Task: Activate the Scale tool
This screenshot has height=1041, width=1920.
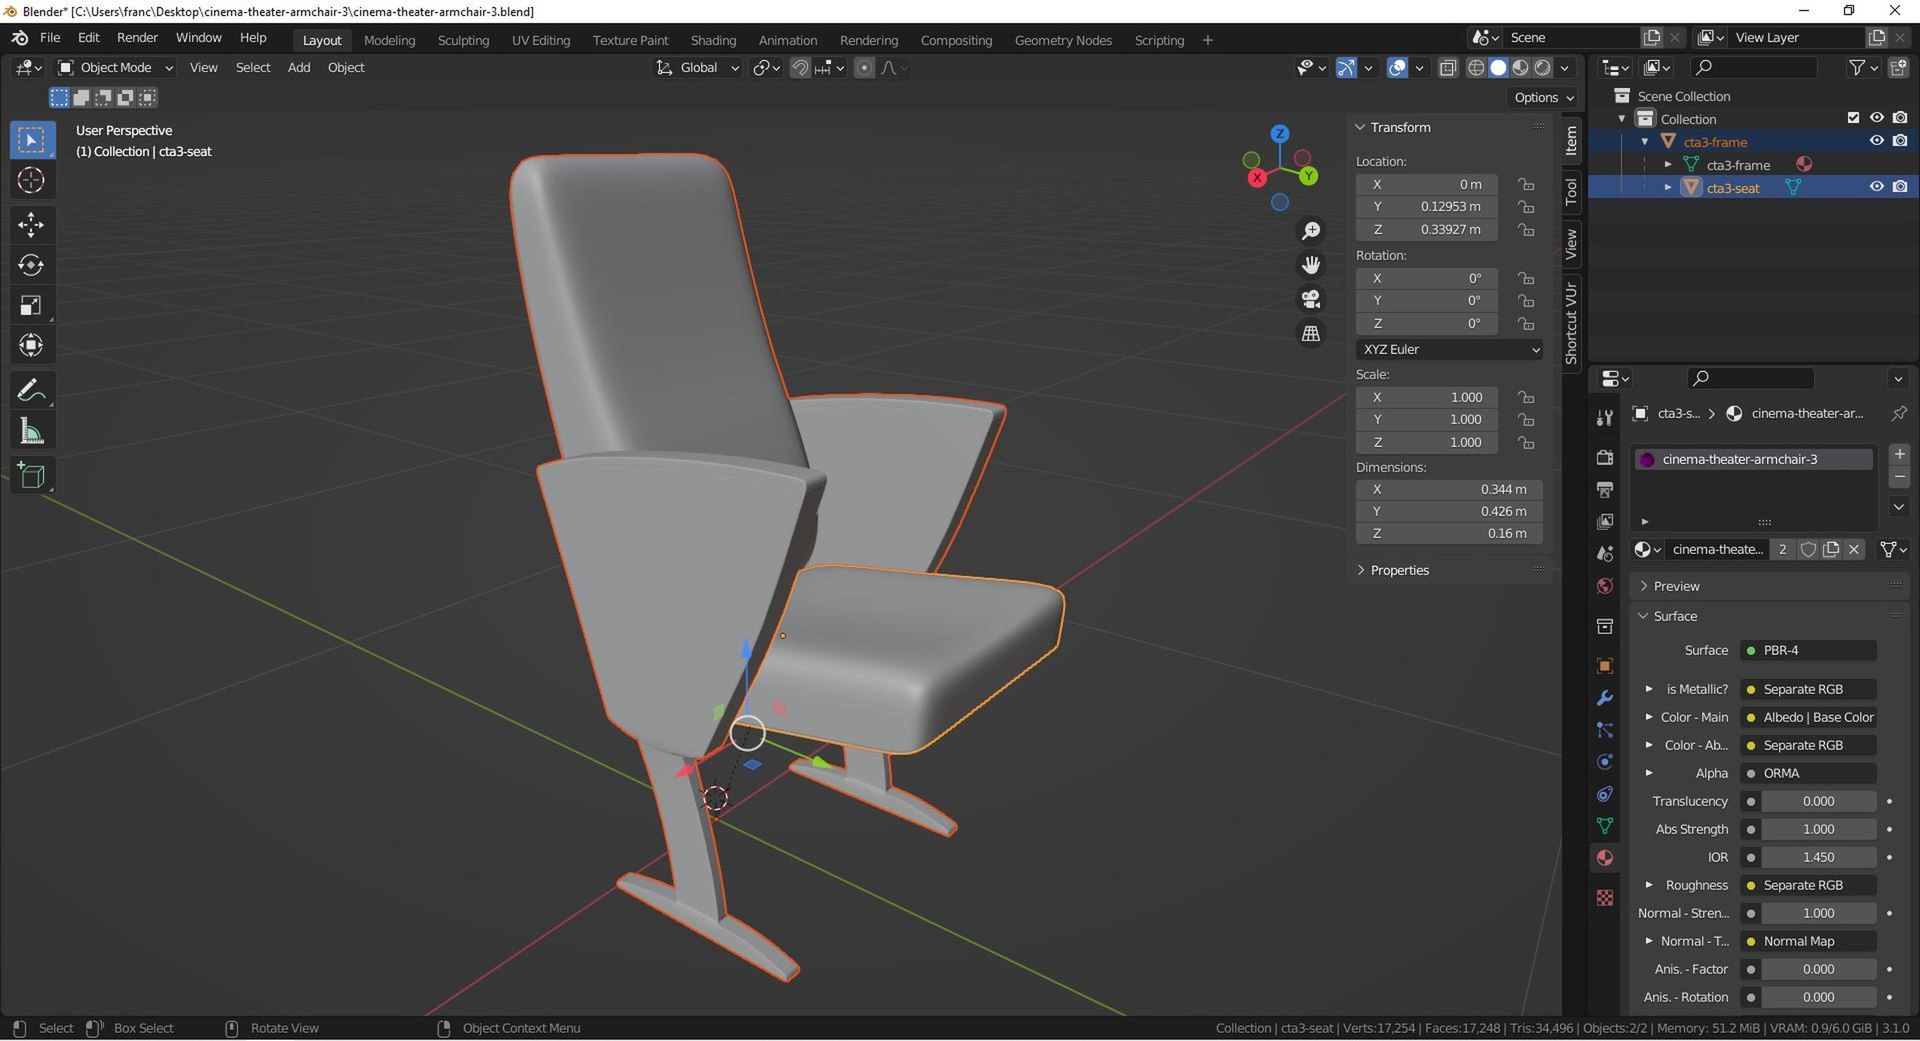Action: click(x=31, y=305)
